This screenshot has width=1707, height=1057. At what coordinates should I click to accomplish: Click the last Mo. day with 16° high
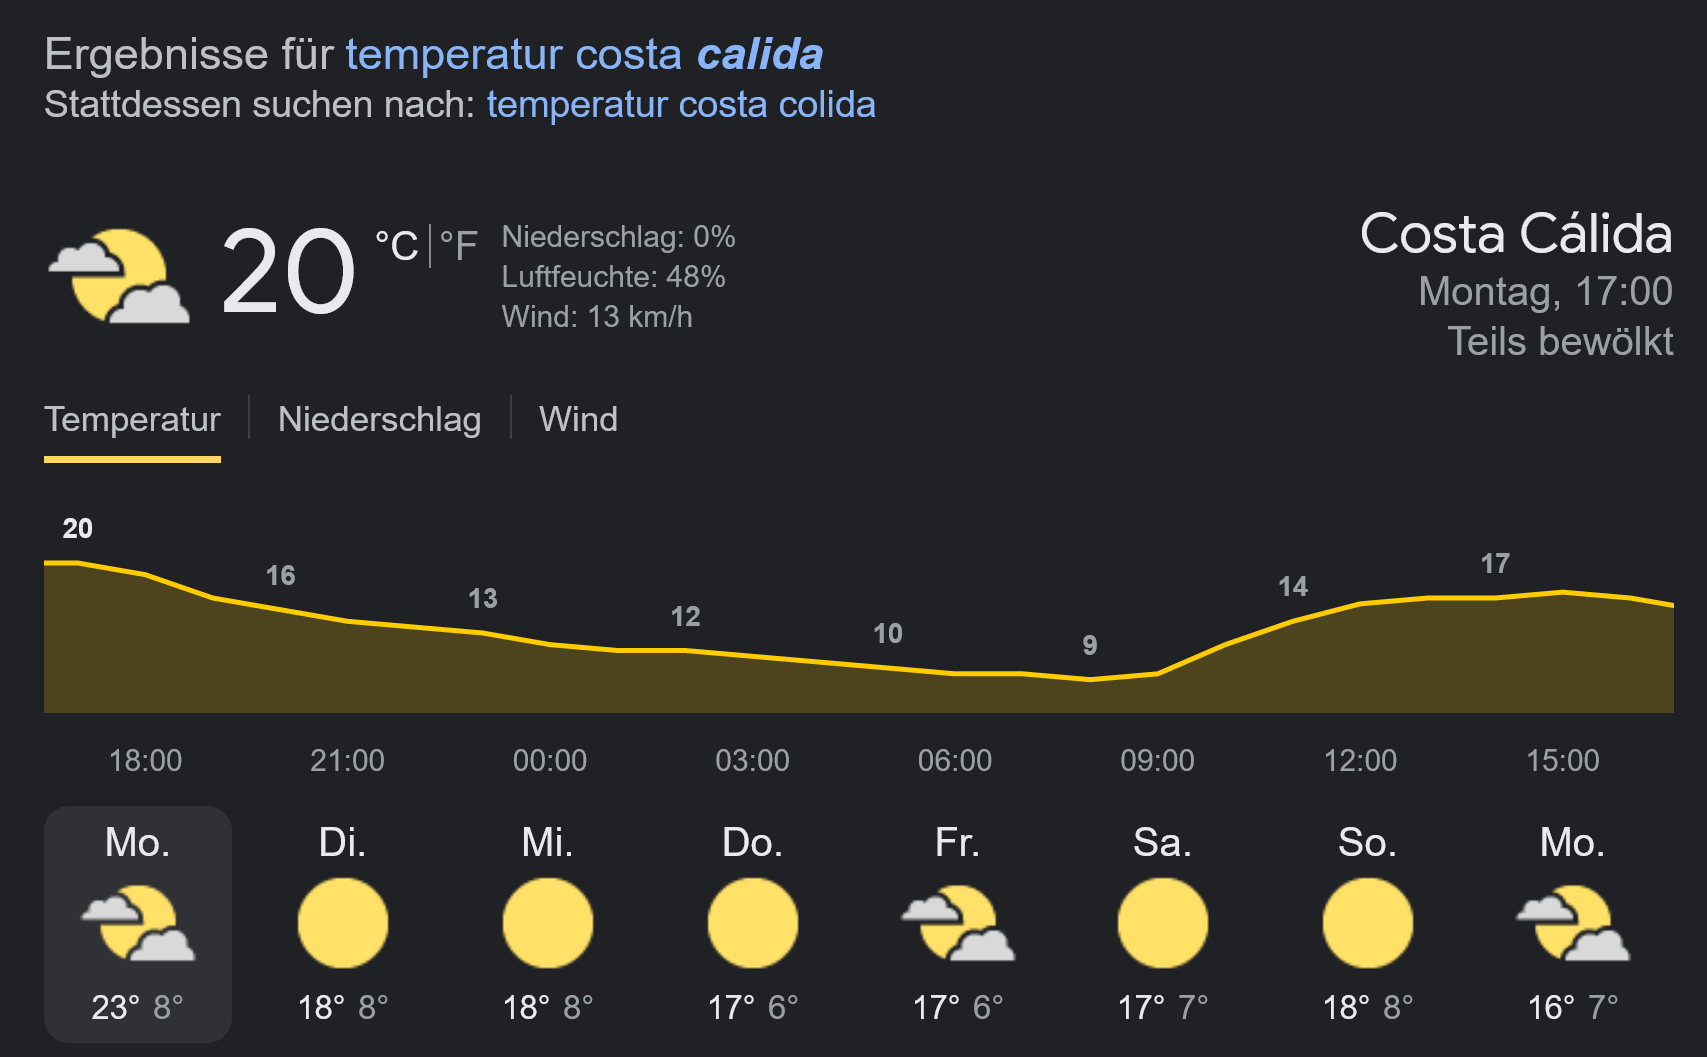pyautogui.click(x=1572, y=923)
